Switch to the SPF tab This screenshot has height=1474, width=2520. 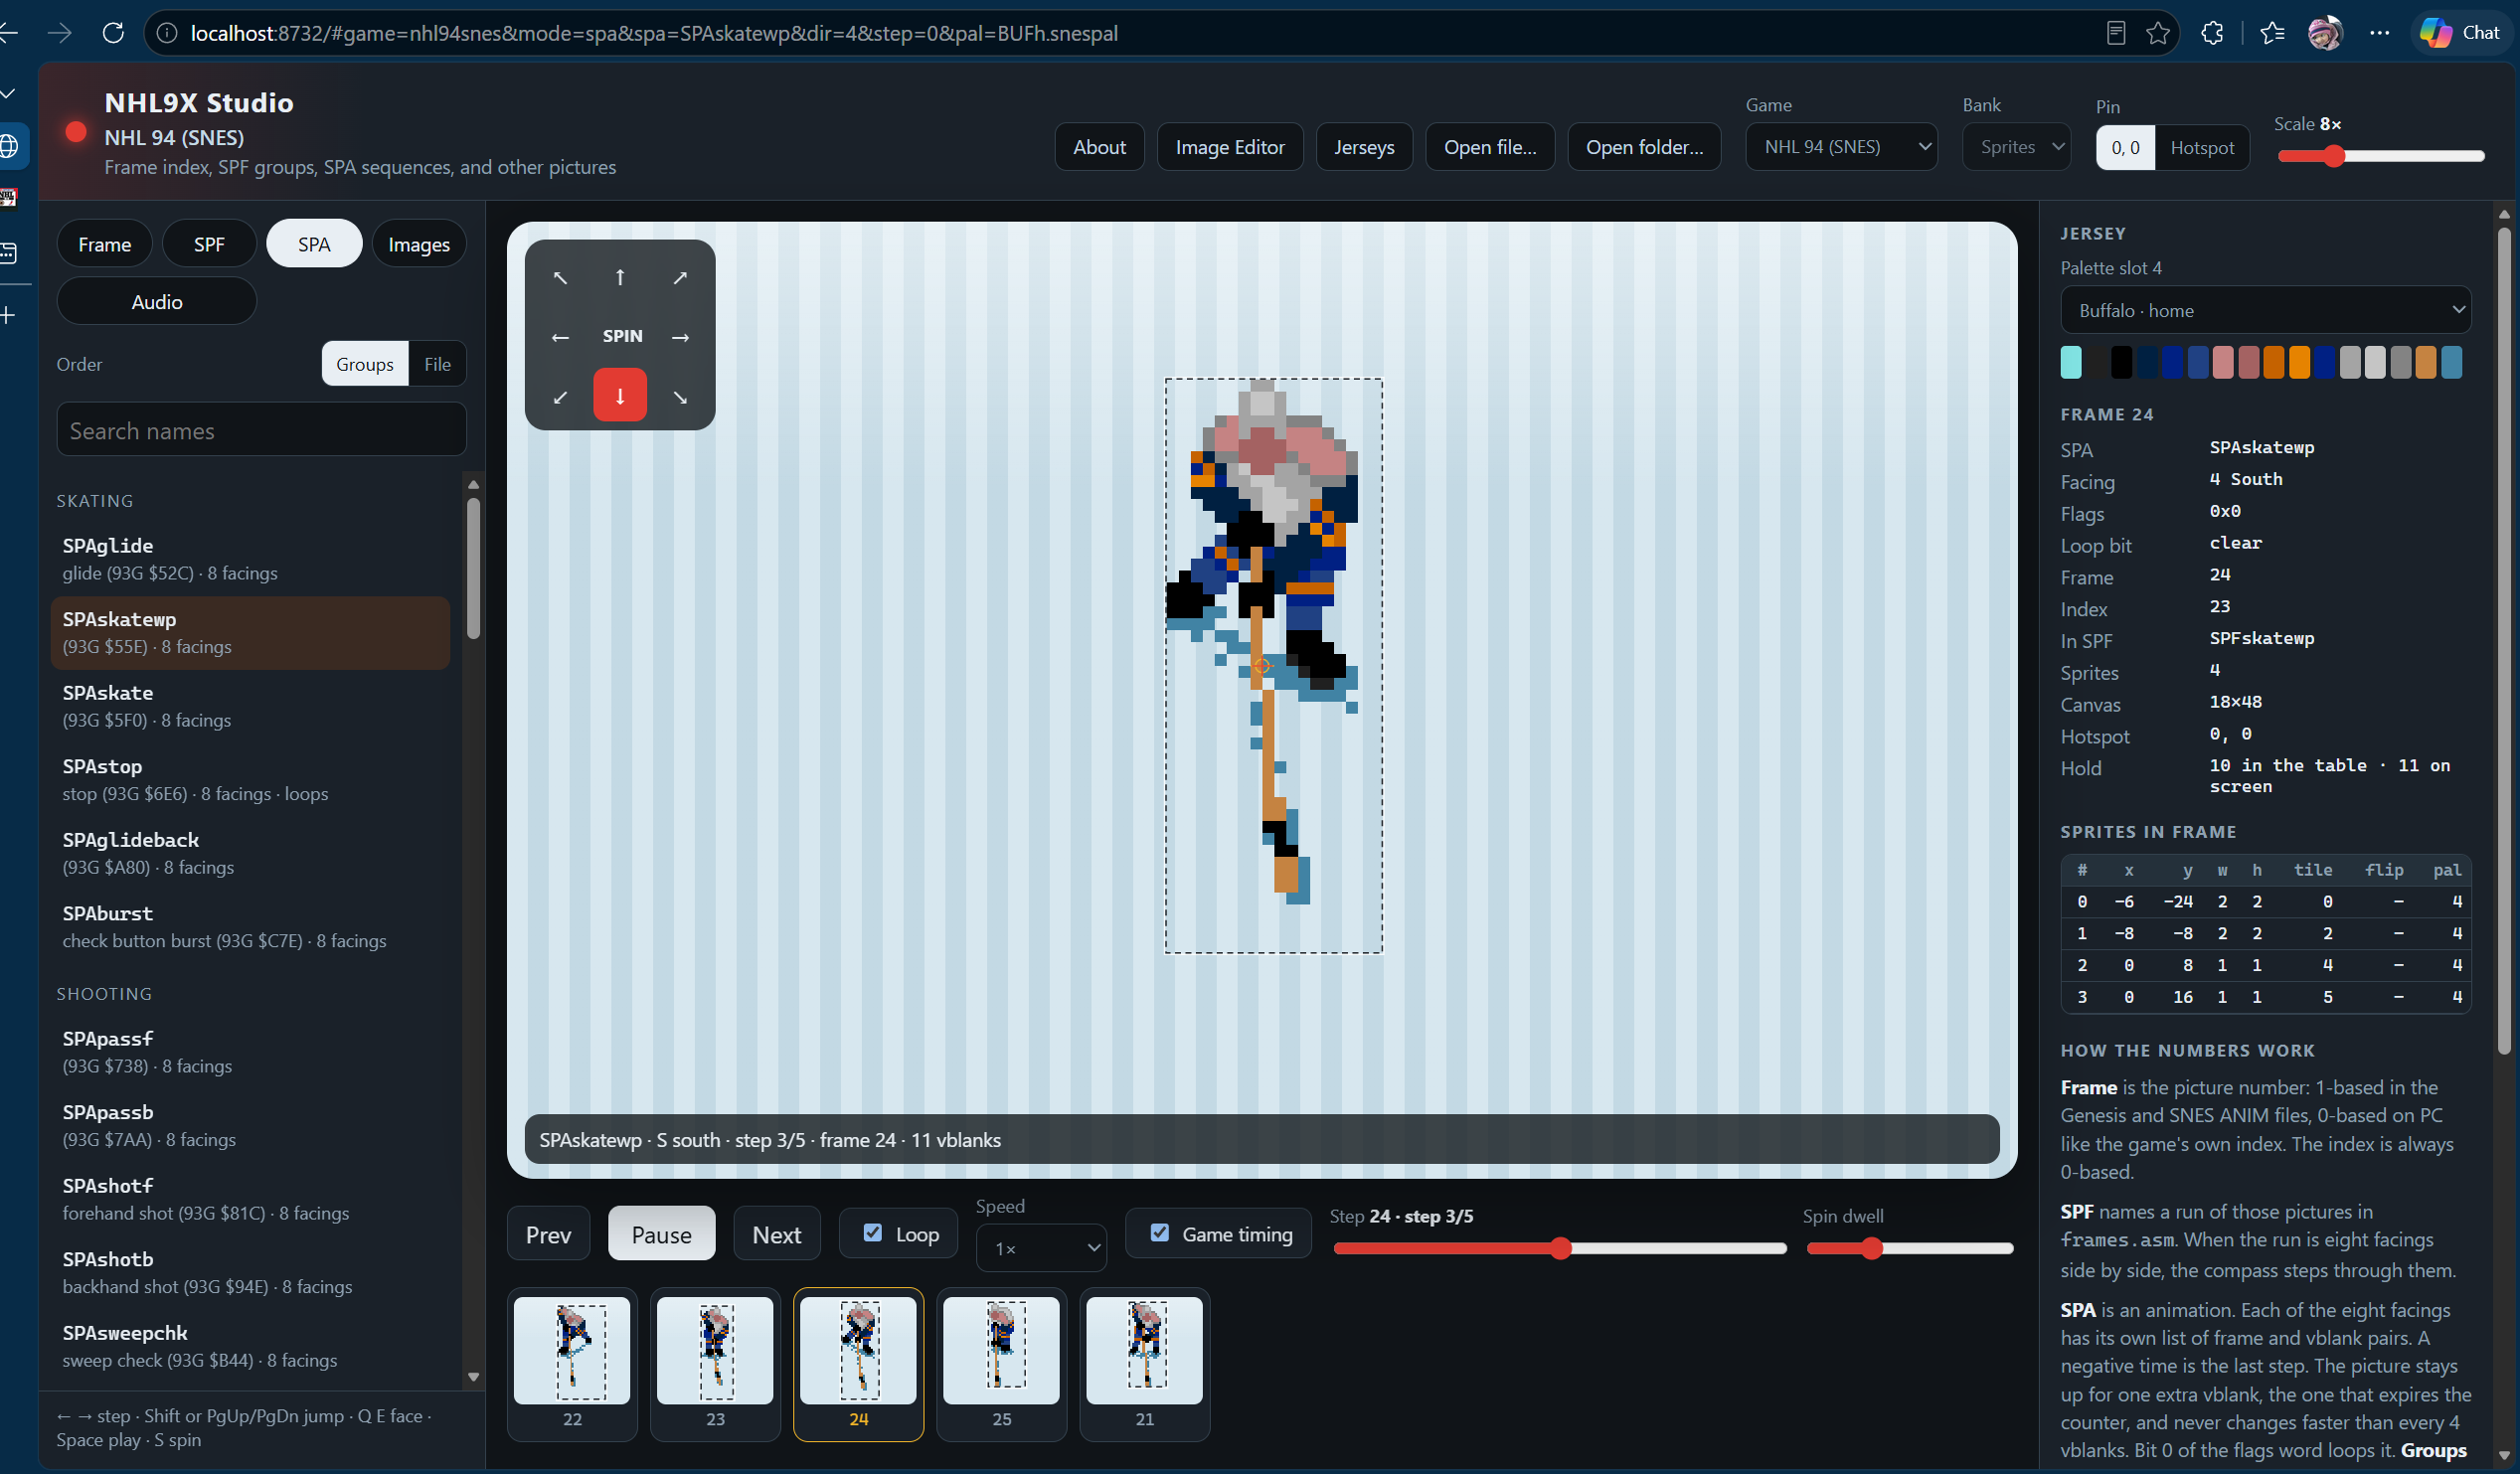[209, 244]
